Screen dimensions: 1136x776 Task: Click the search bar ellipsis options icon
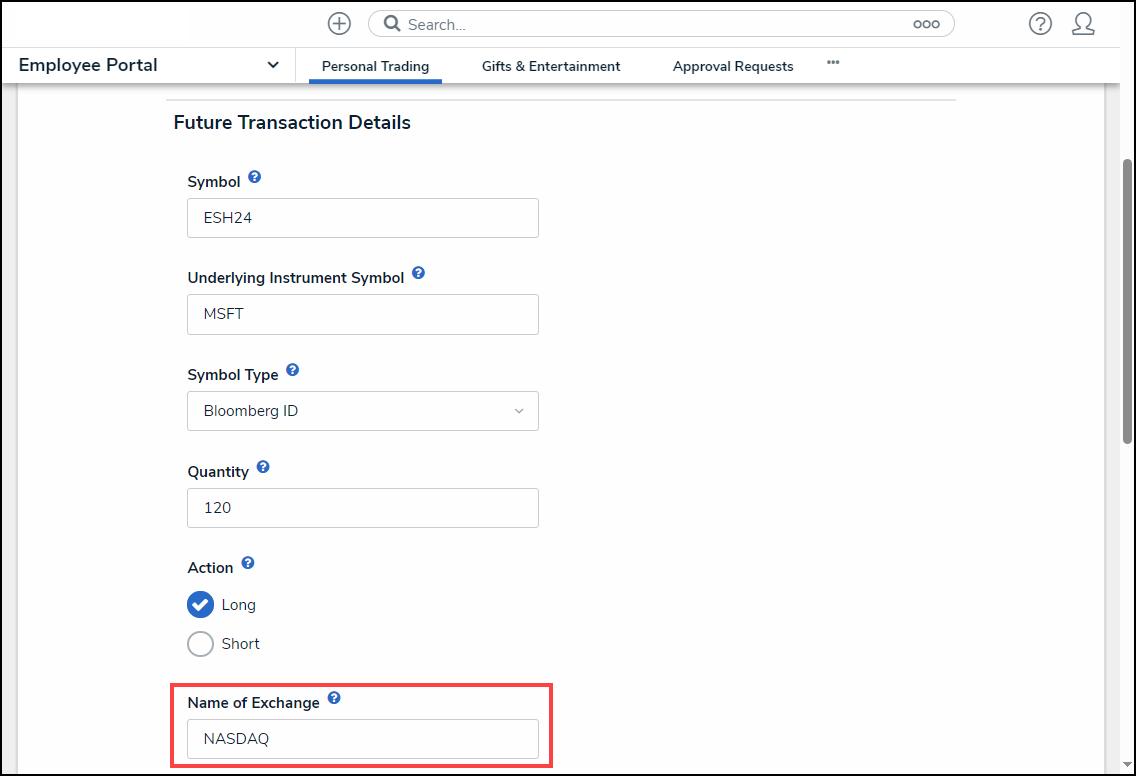point(926,25)
